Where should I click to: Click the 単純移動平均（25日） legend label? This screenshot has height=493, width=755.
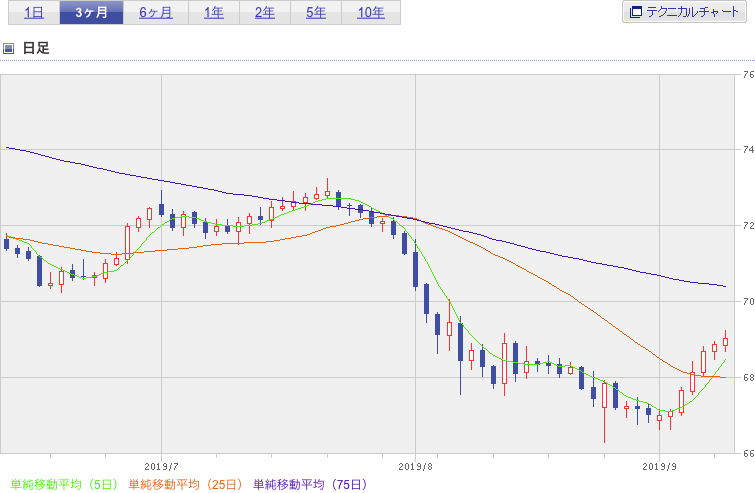[185, 484]
